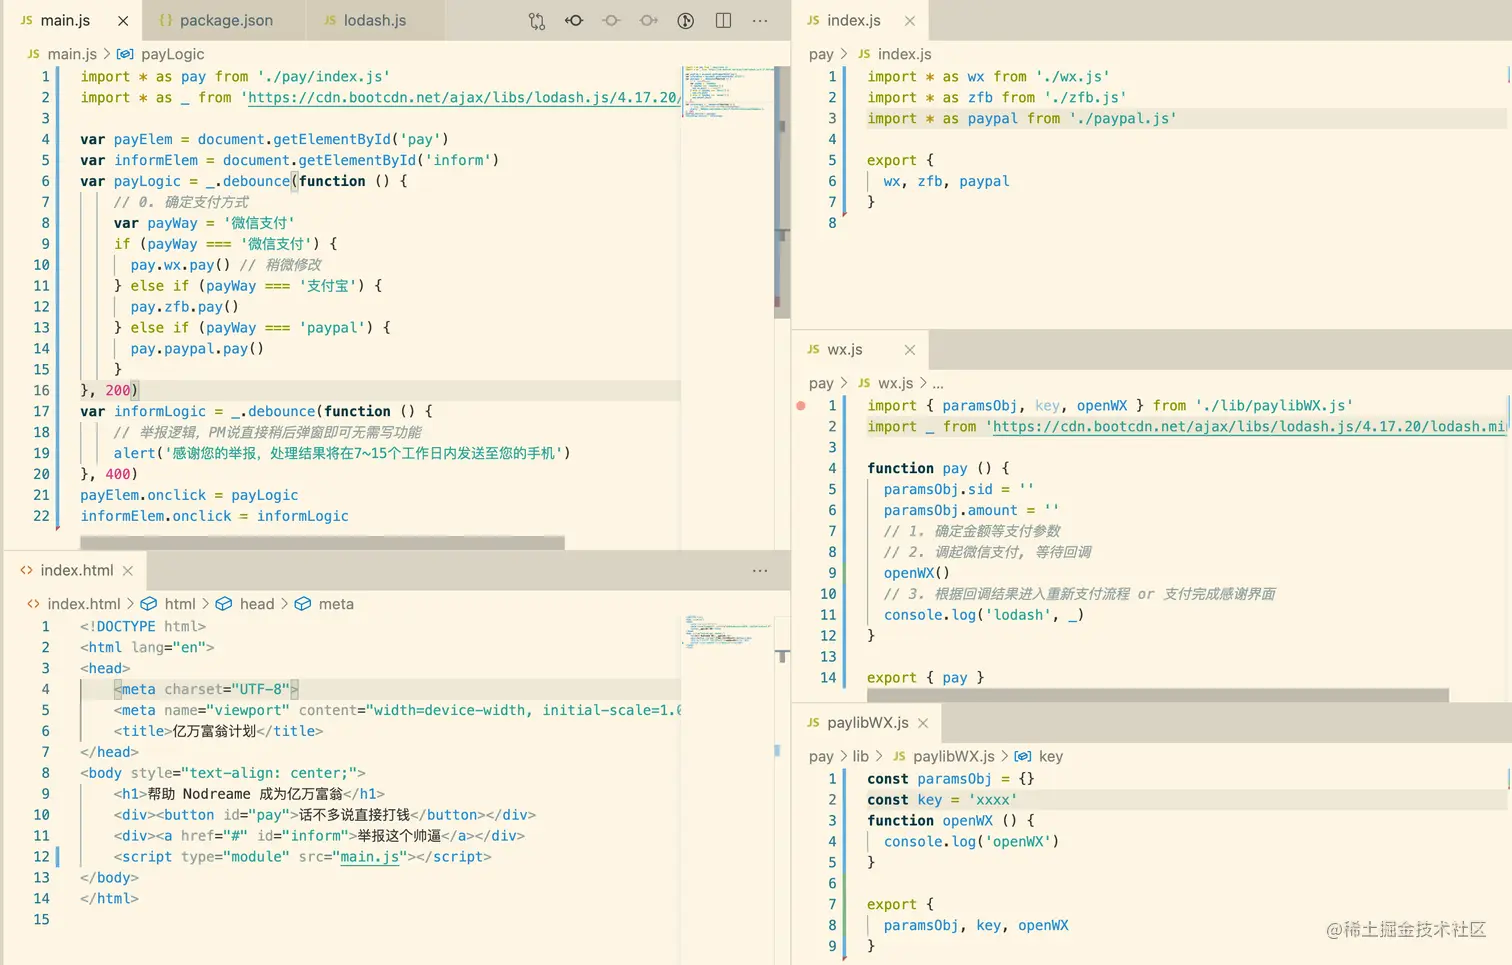Screen dimensions: 1512x965
Task: Switch to the lodash.js tab
Action: tap(375, 20)
